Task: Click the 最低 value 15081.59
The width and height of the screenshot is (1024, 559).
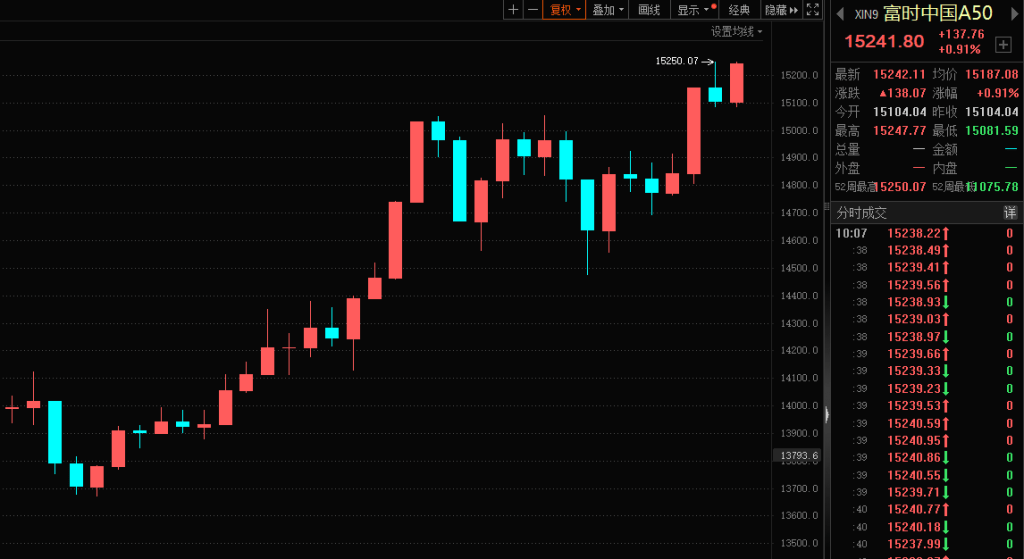Action: click(x=992, y=131)
